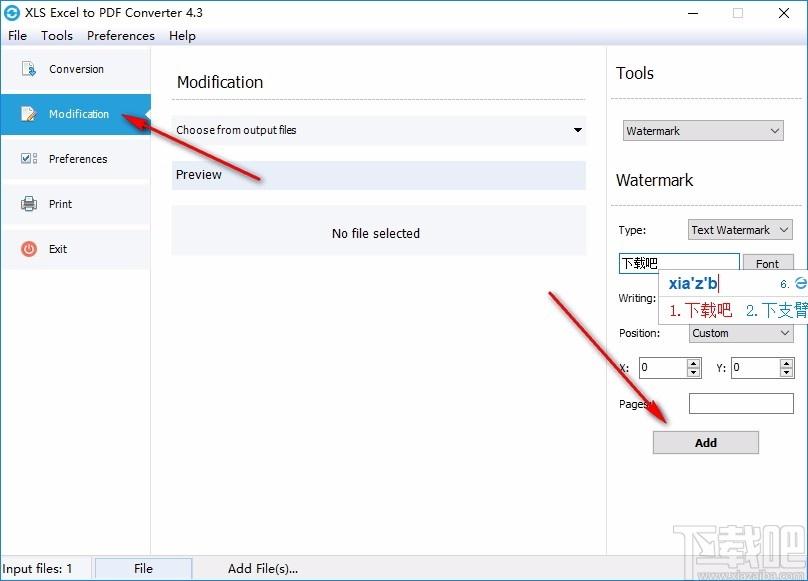Click Add File(s)... at the bottom

[263, 568]
